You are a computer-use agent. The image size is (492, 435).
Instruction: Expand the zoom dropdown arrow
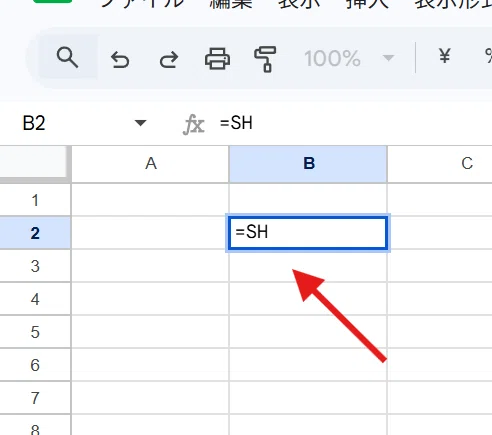[x=388, y=58]
